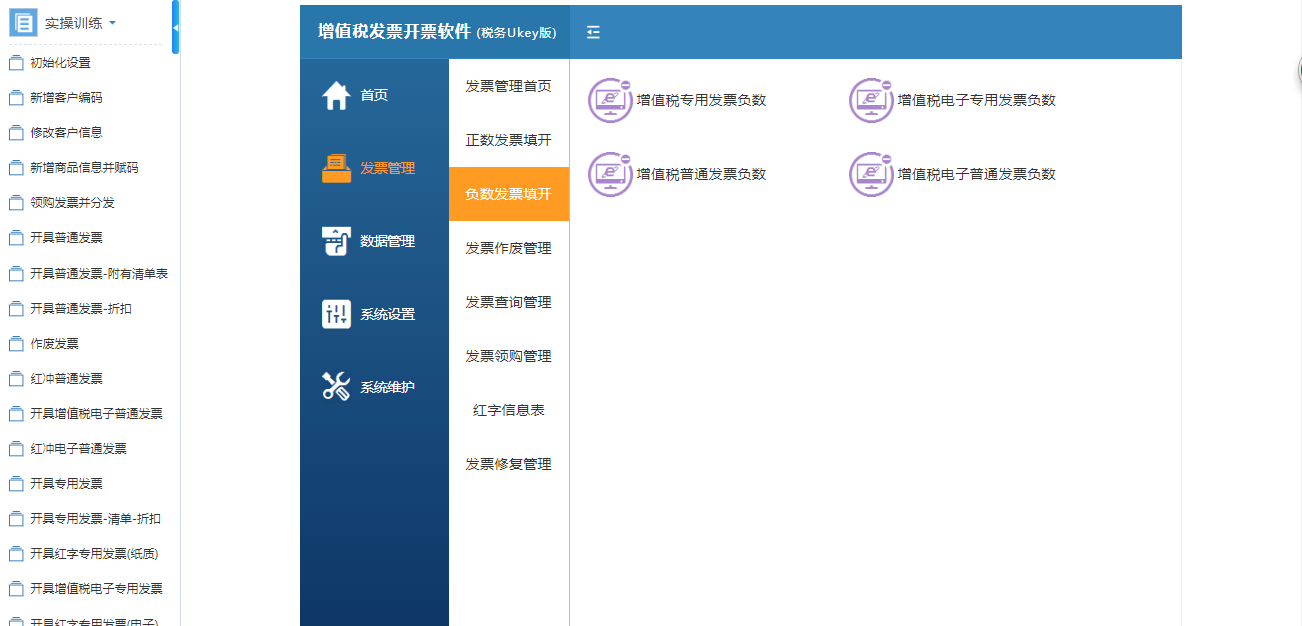This screenshot has height=626, width=1302.
Task: Open the 增值税专用发票负数 link
Action: (701, 100)
